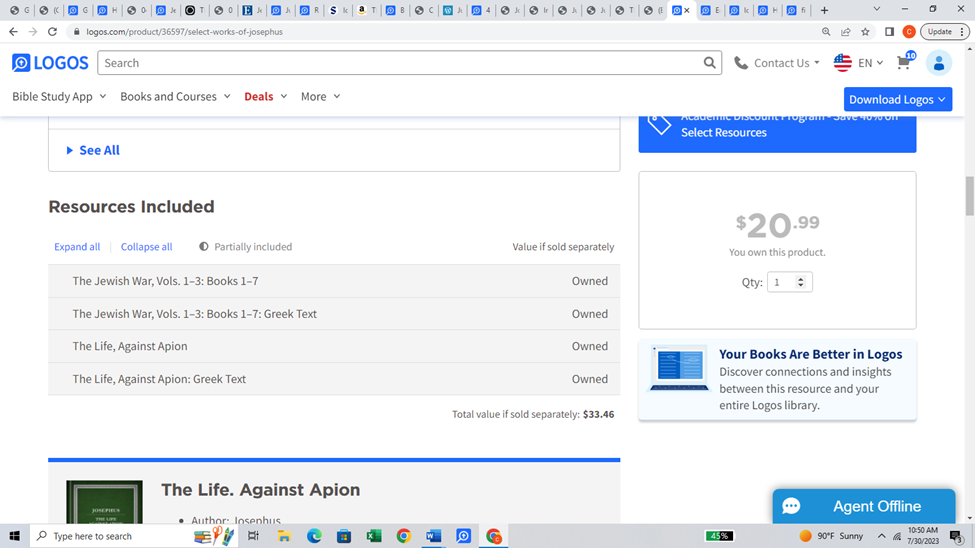Open The Life, Against Apion row
The image size is (975, 548).
click(334, 346)
